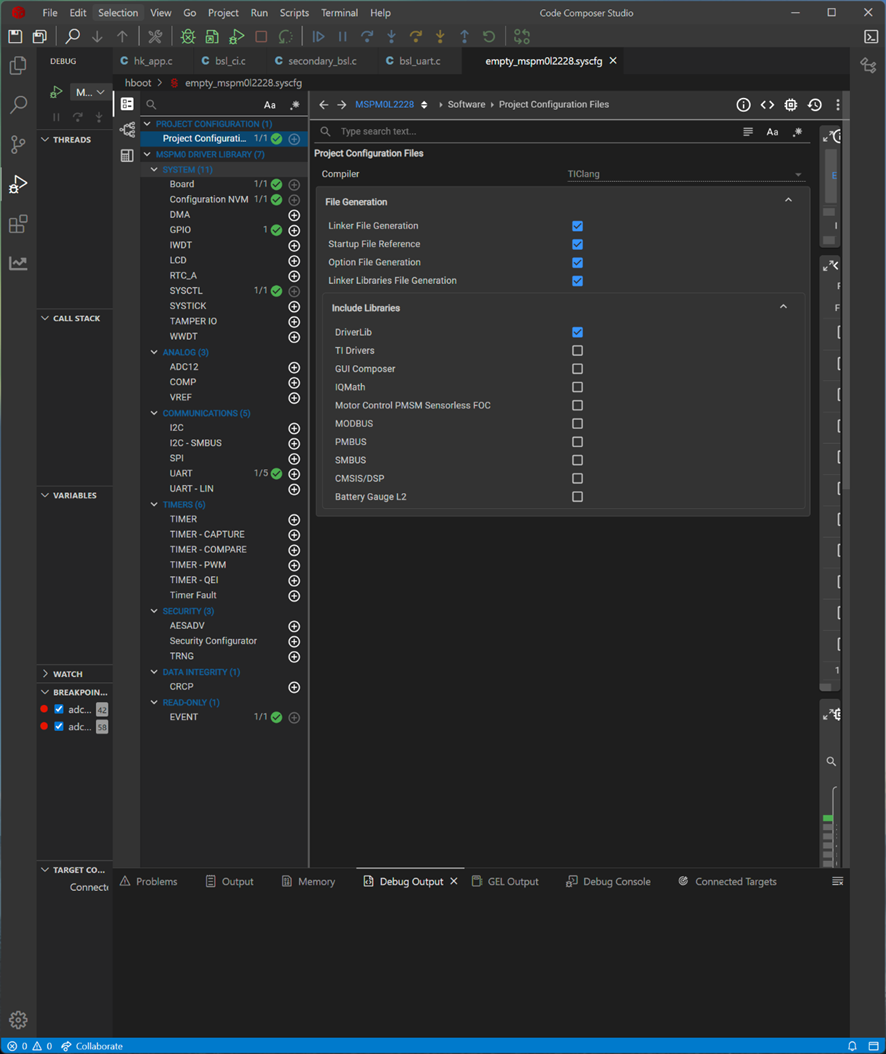
Task: Collapse the COMMUNICATIONS (5) tree group
Action: tap(154, 413)
